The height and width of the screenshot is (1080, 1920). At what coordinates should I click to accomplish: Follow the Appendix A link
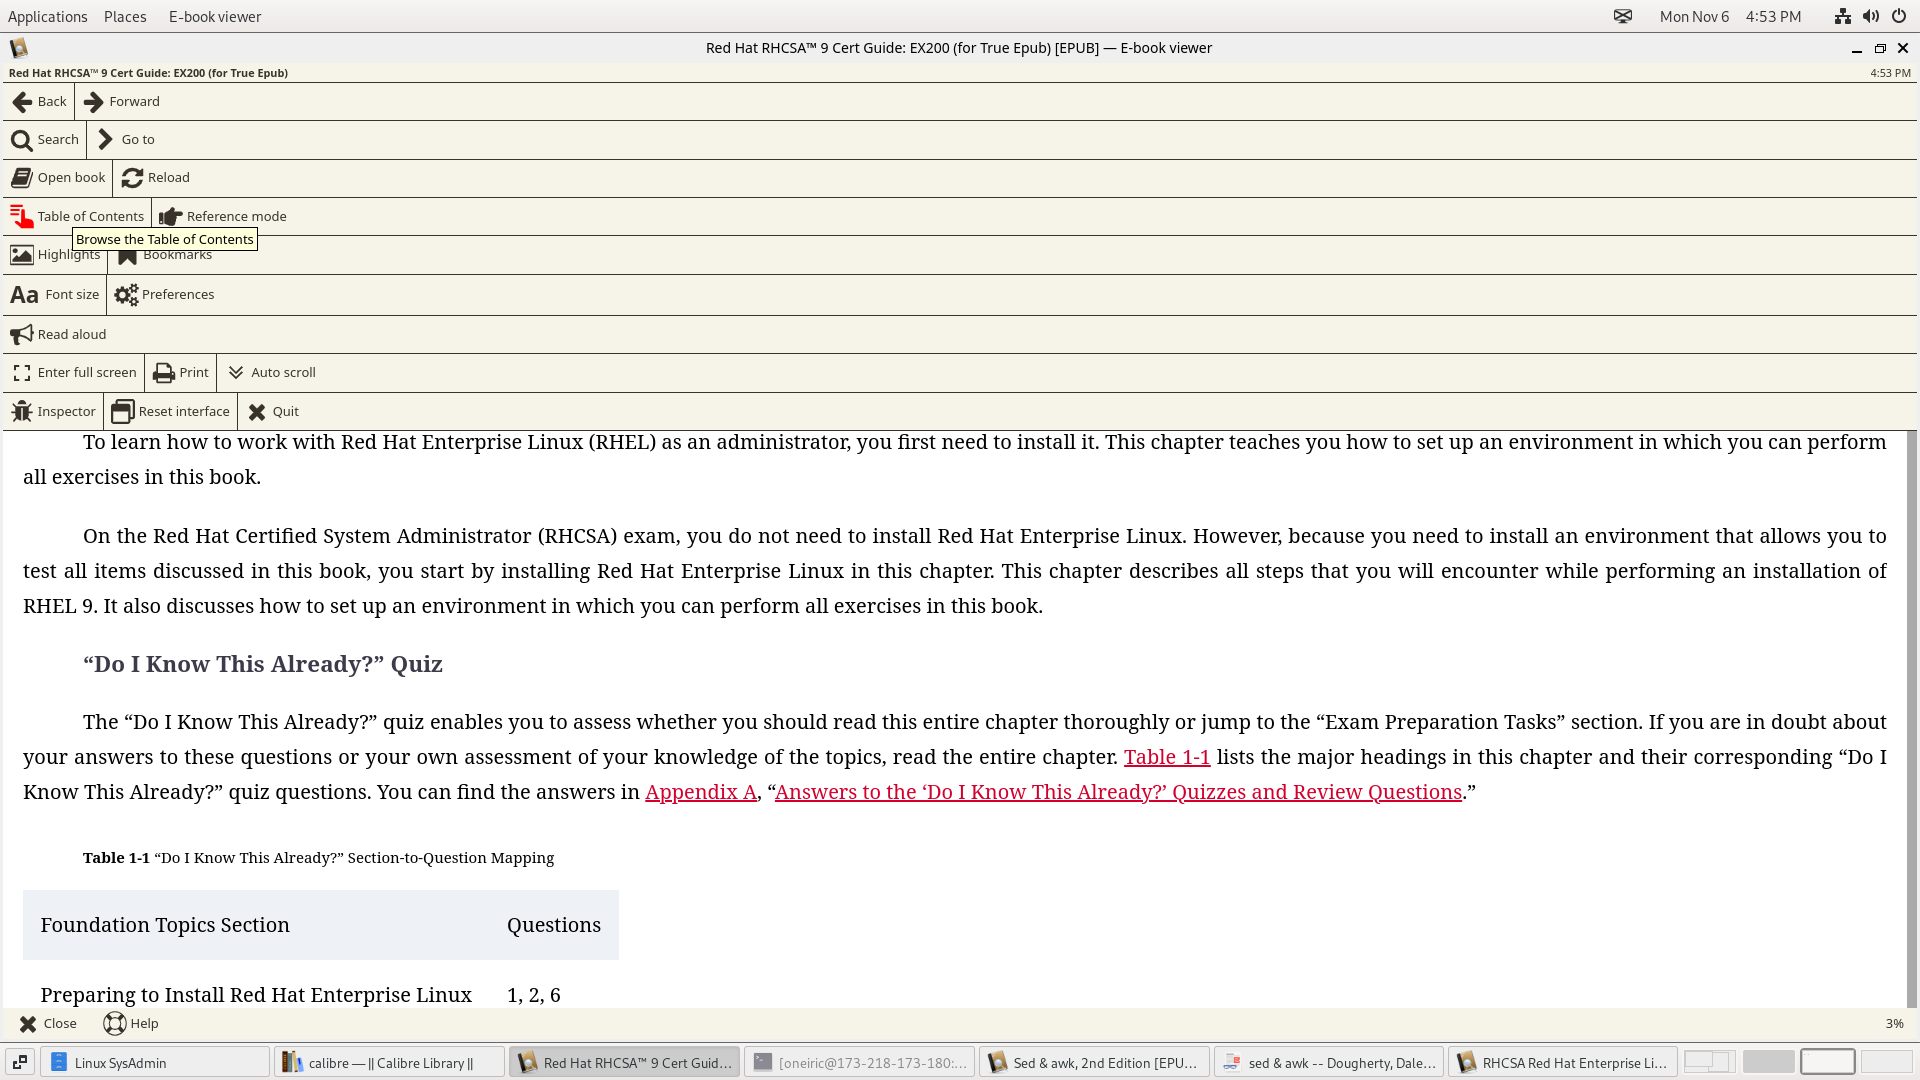[x=700, y=792]
